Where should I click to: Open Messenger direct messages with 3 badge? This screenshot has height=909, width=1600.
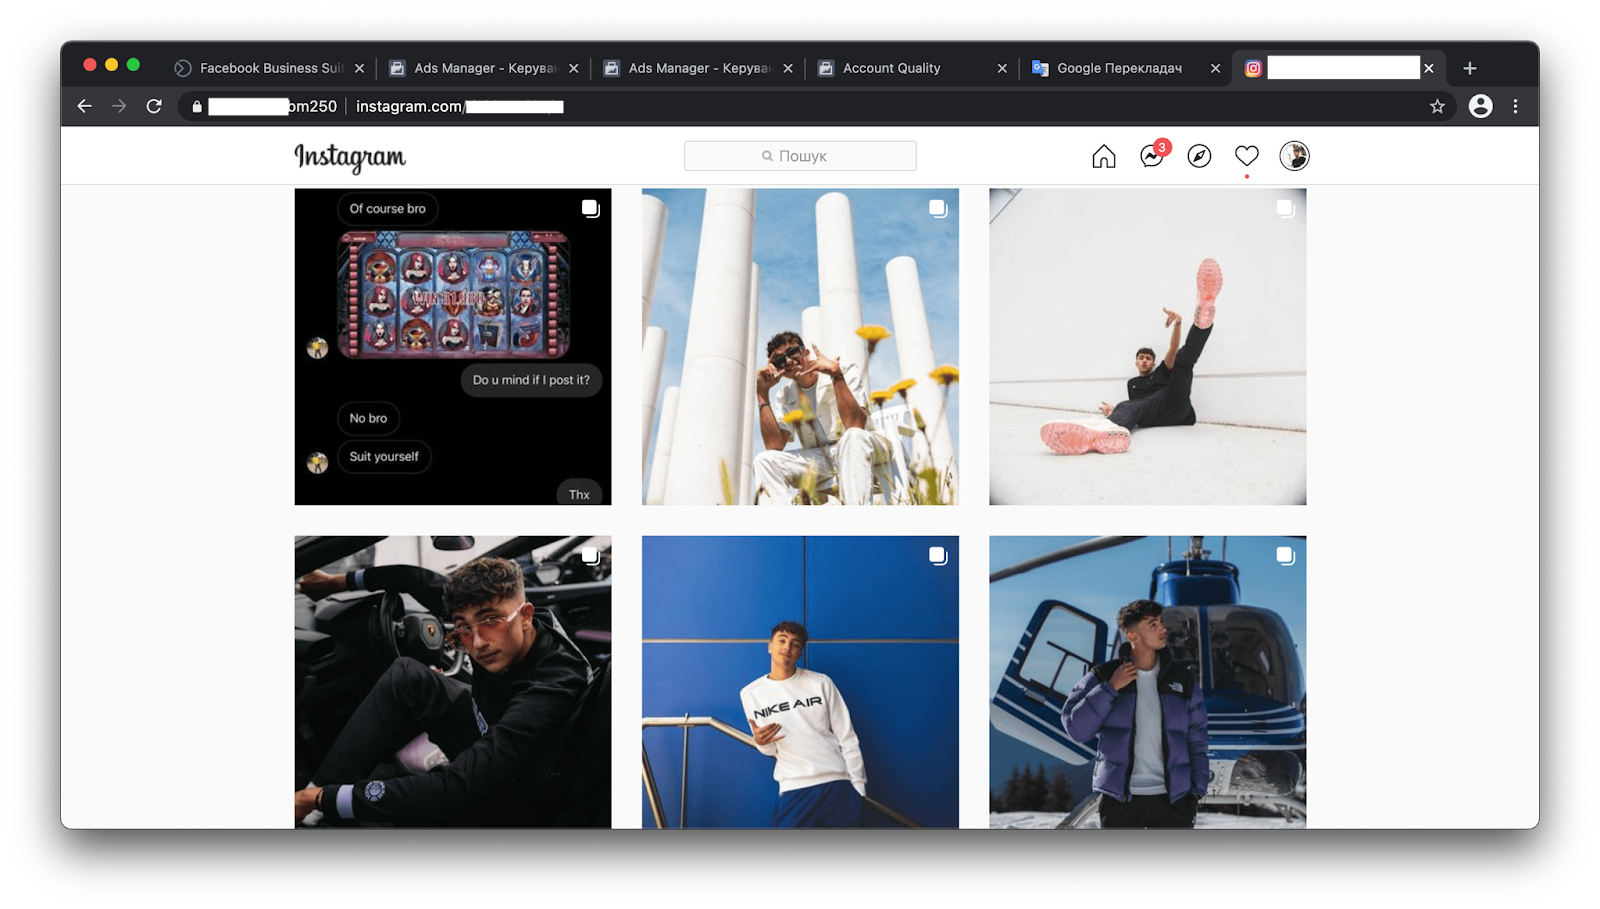(1153, 155)
